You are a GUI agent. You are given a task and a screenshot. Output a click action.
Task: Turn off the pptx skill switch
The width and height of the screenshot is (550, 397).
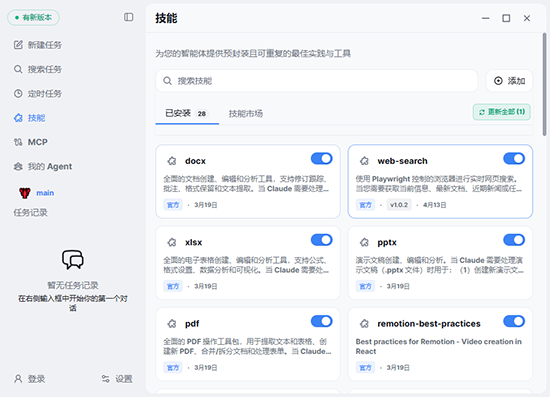514,240
